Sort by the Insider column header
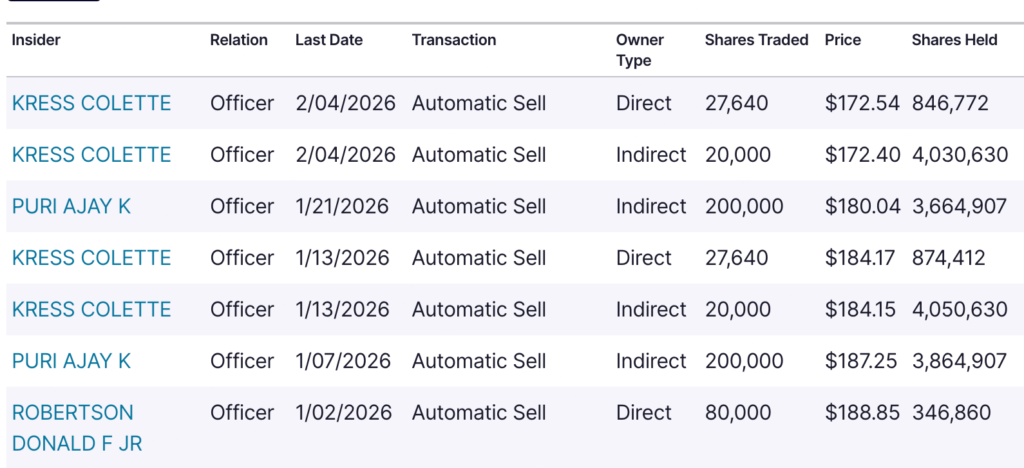 point(37,40)
